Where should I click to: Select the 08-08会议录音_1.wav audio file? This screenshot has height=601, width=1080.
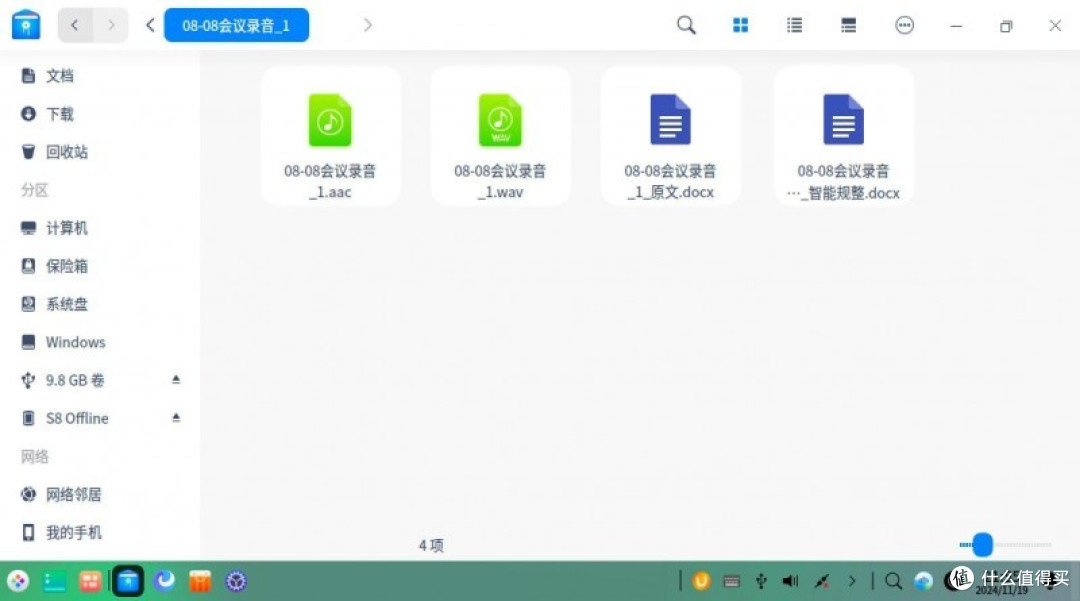coord(501,136)
